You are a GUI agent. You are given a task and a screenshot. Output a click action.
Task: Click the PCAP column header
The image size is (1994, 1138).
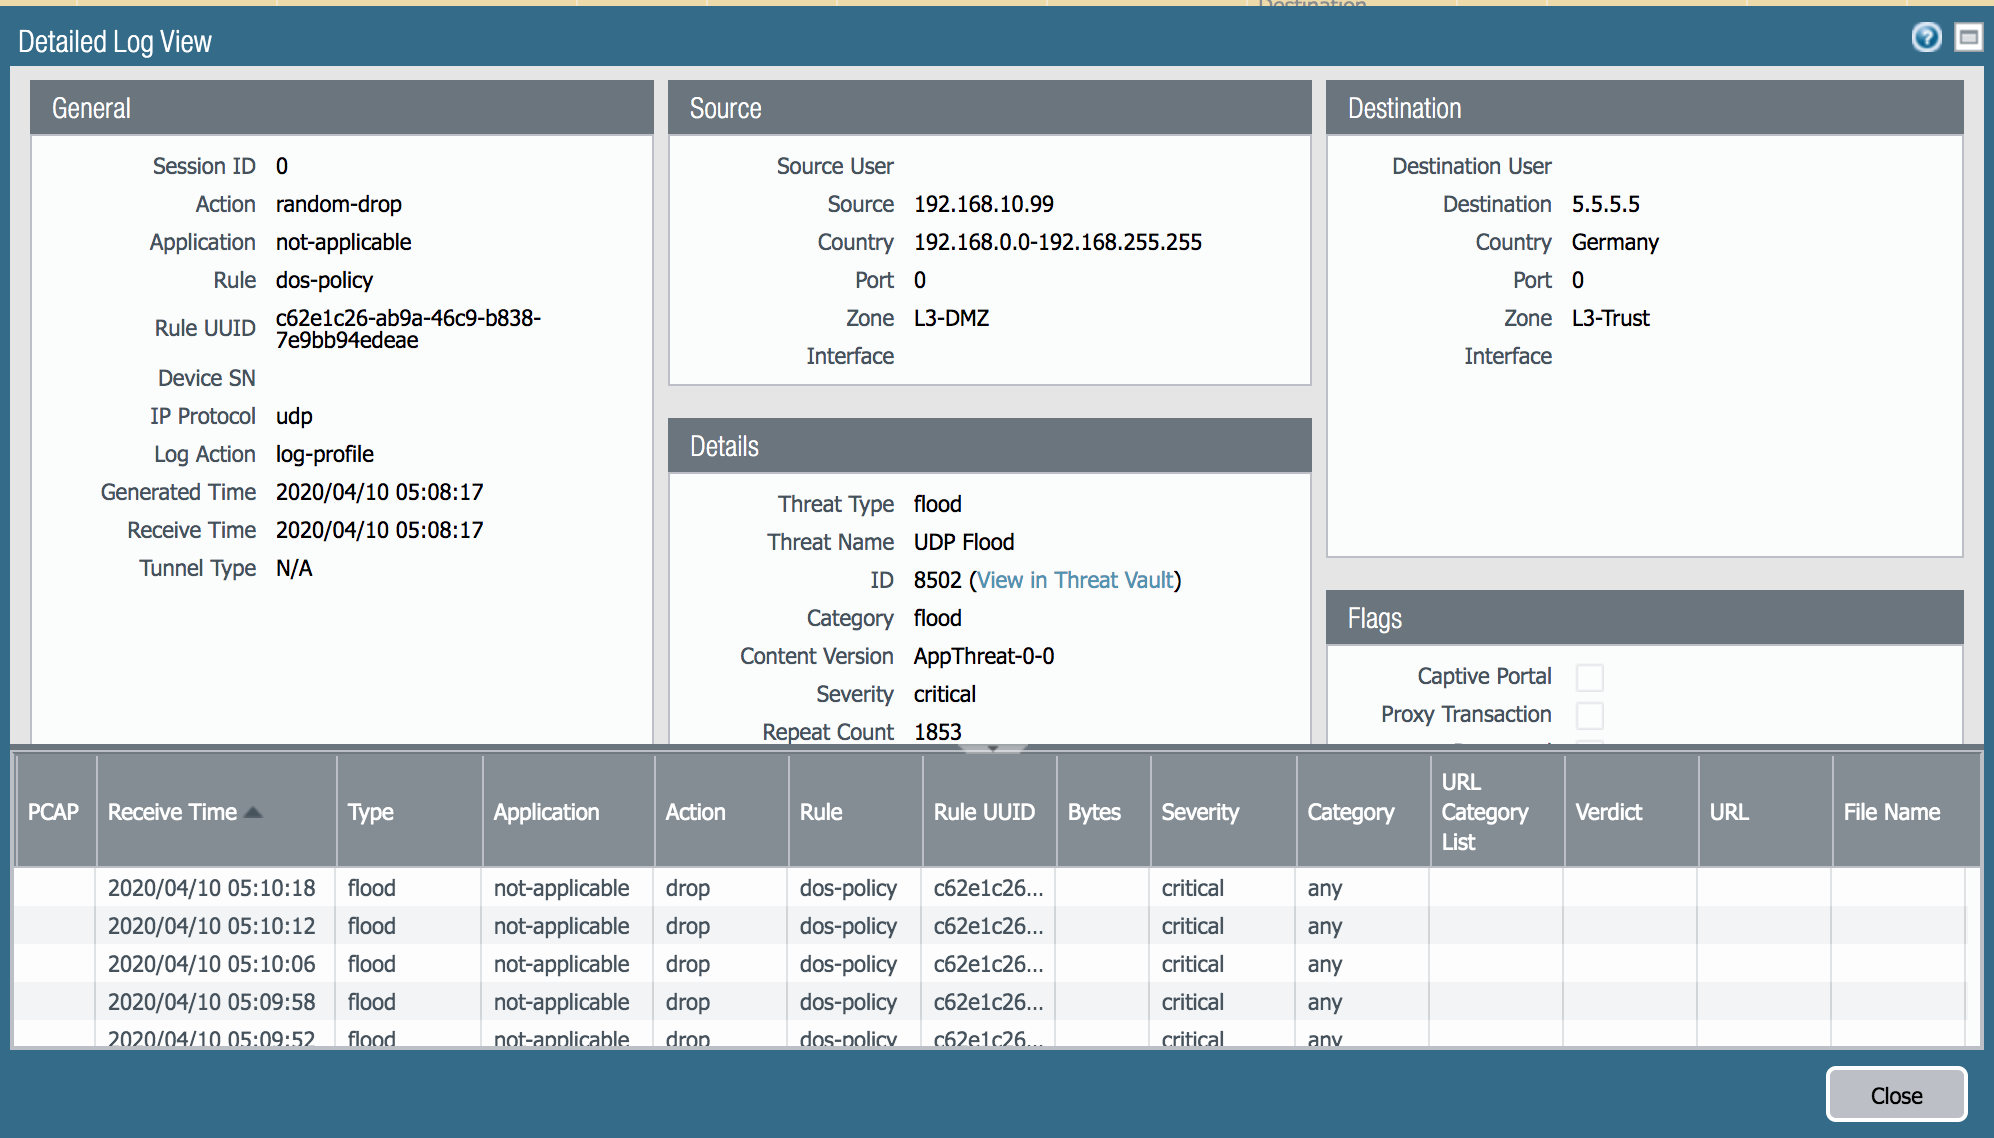point(53,812)
